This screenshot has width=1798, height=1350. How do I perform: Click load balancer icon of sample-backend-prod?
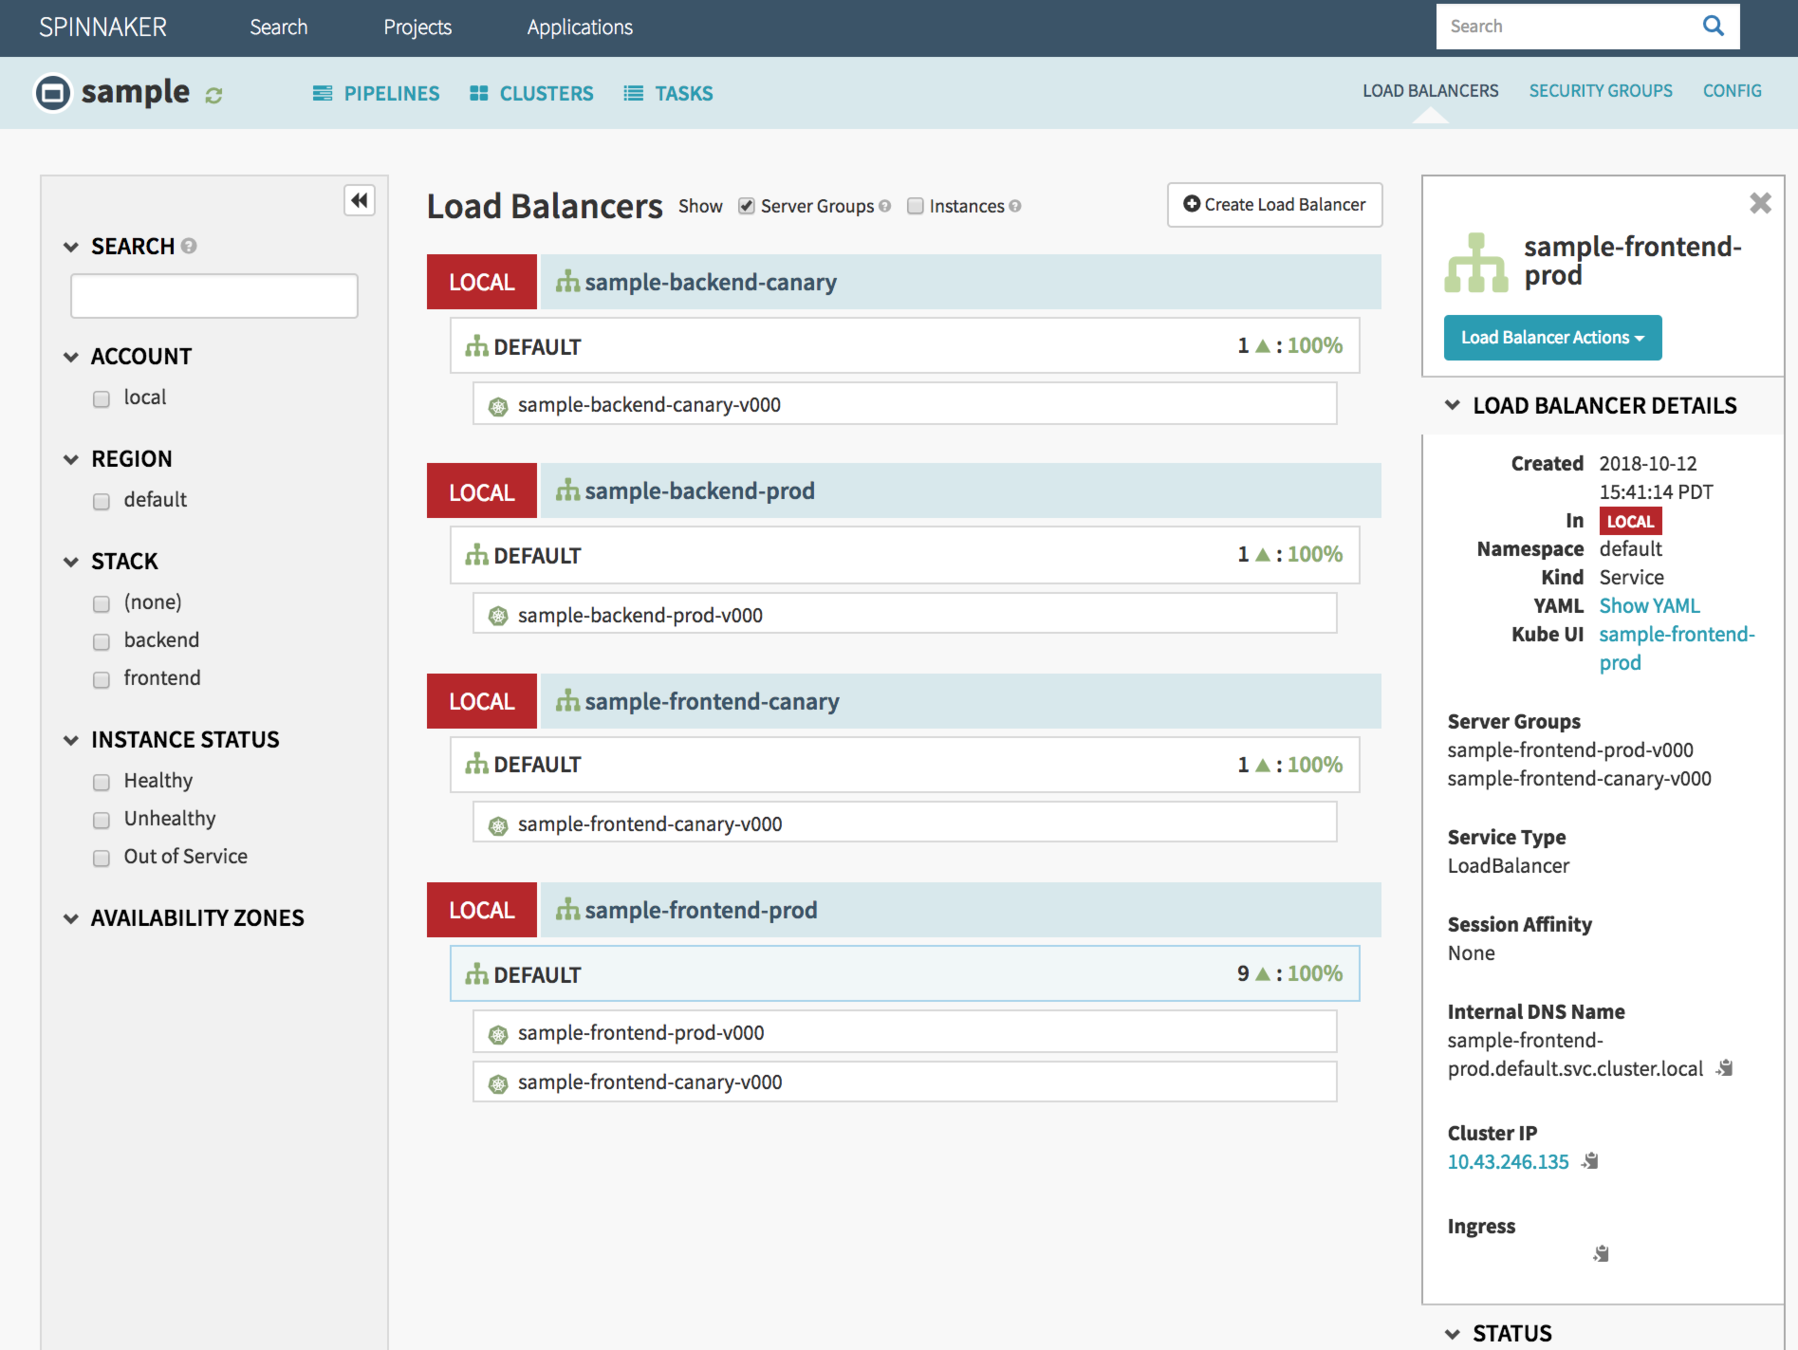(x=568, y=490)
